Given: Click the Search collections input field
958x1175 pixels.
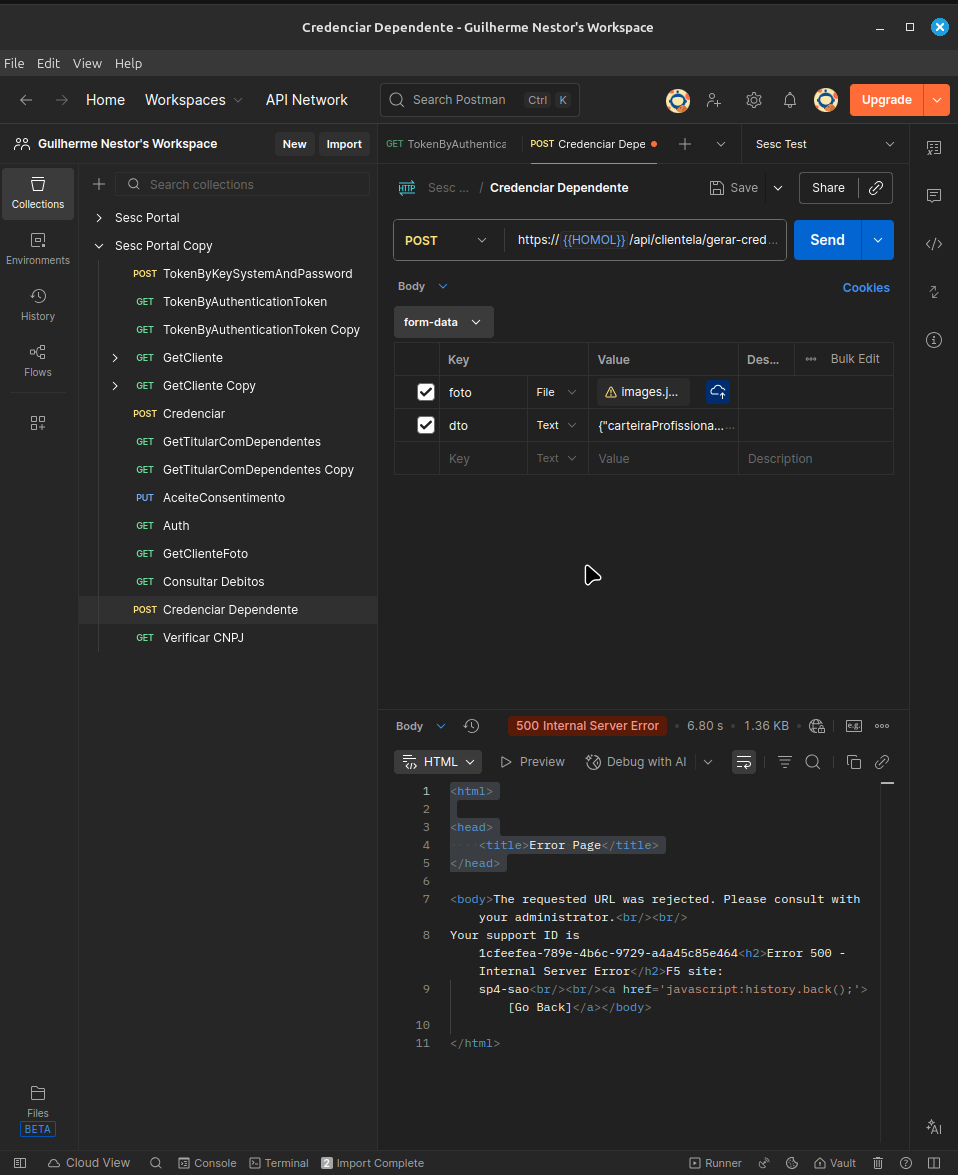Looking at the screenshot, I should pyautogui.click(x=255, y=185).
